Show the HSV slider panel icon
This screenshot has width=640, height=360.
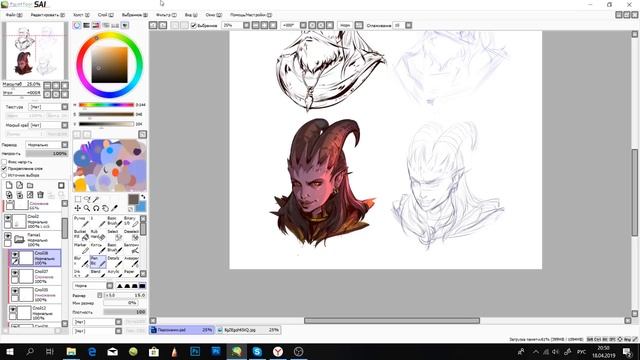96,25
